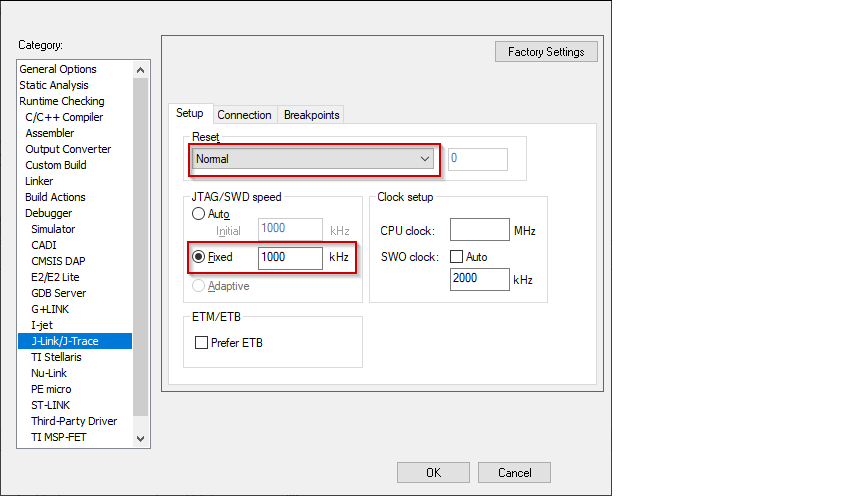Click the SWO clock kHz field
This screenshot has height=496, width=852.
479,279
